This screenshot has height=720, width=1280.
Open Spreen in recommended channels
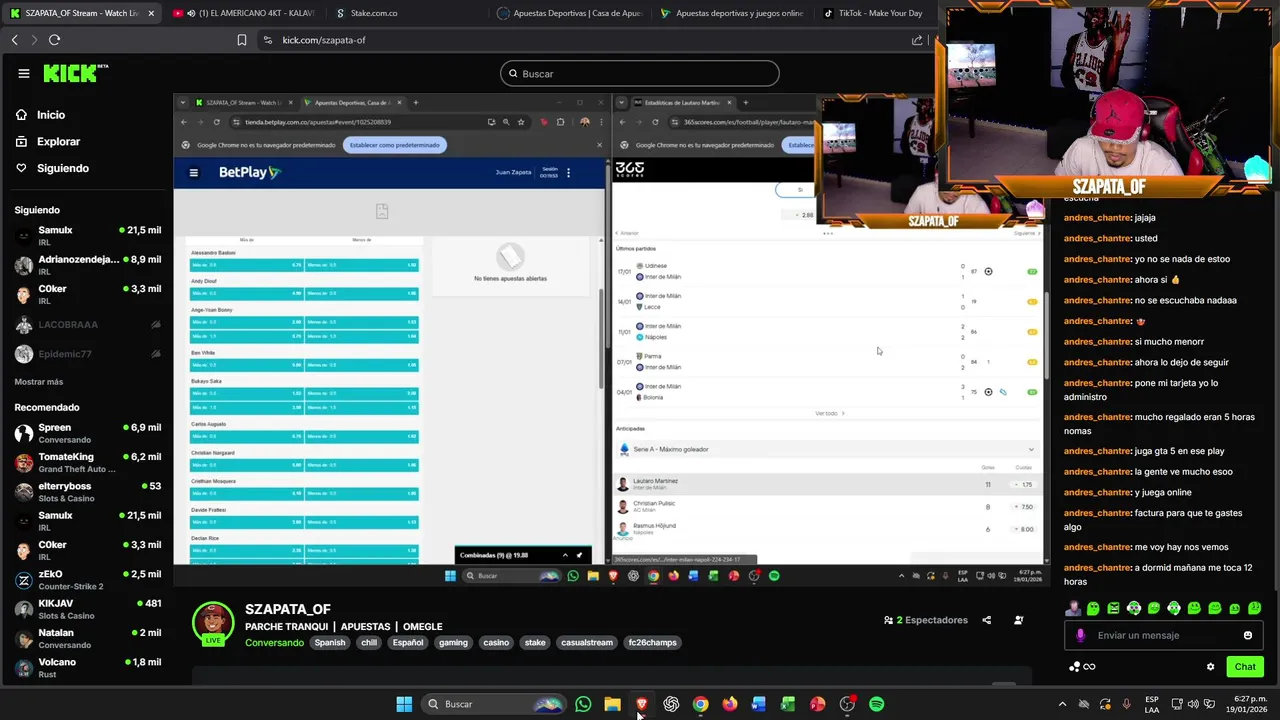point(88,433)
